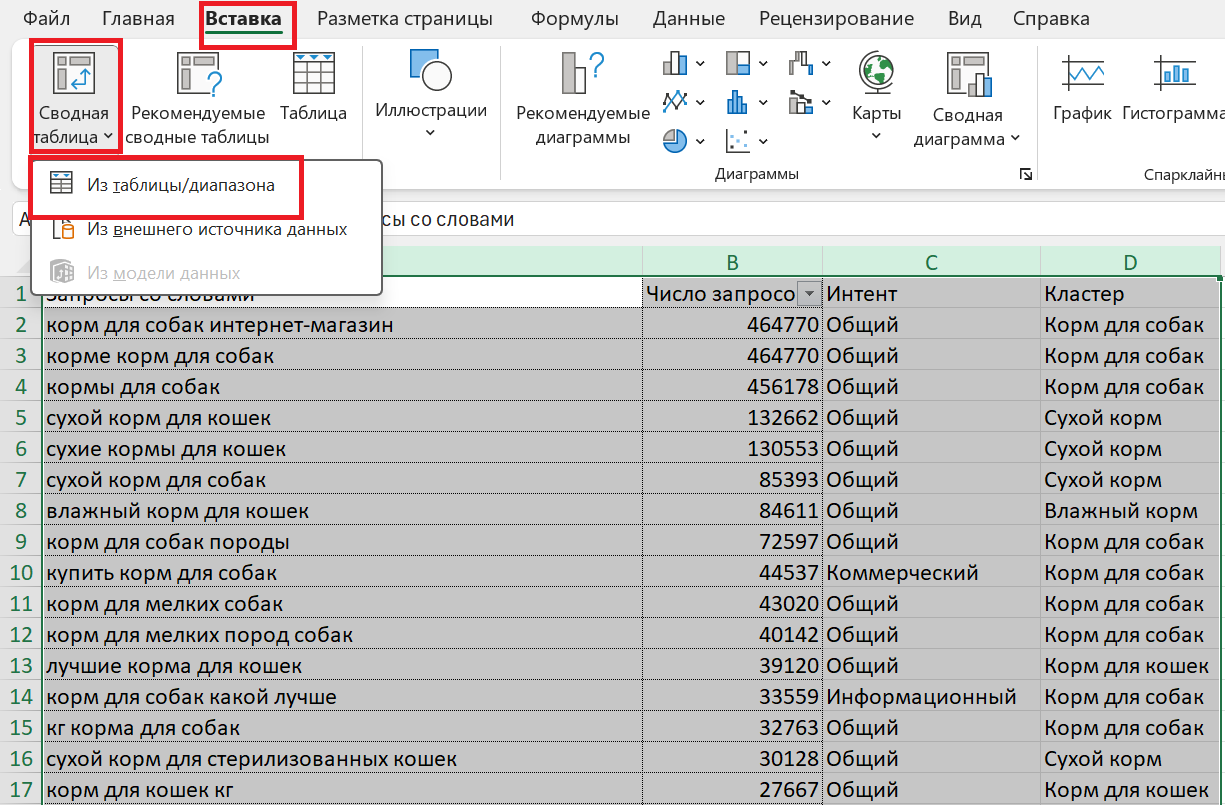Insert a combo chart
This screenshot has height=805, width=1225.
[801, 102]
